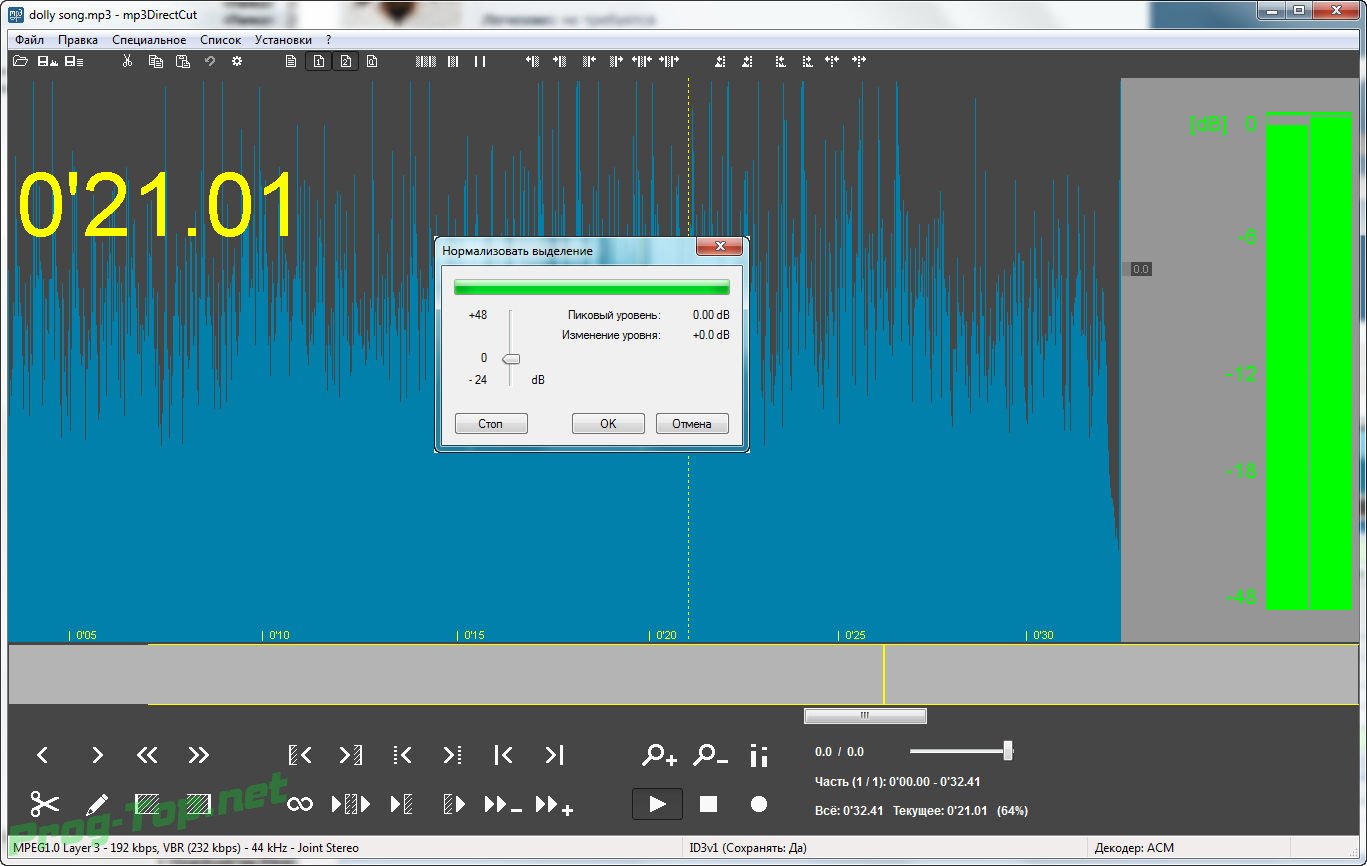This screenshot has width=1367, height=866.
Task: Click the pause-like double bar toolbar icon
Action: (x=480, y=61)
